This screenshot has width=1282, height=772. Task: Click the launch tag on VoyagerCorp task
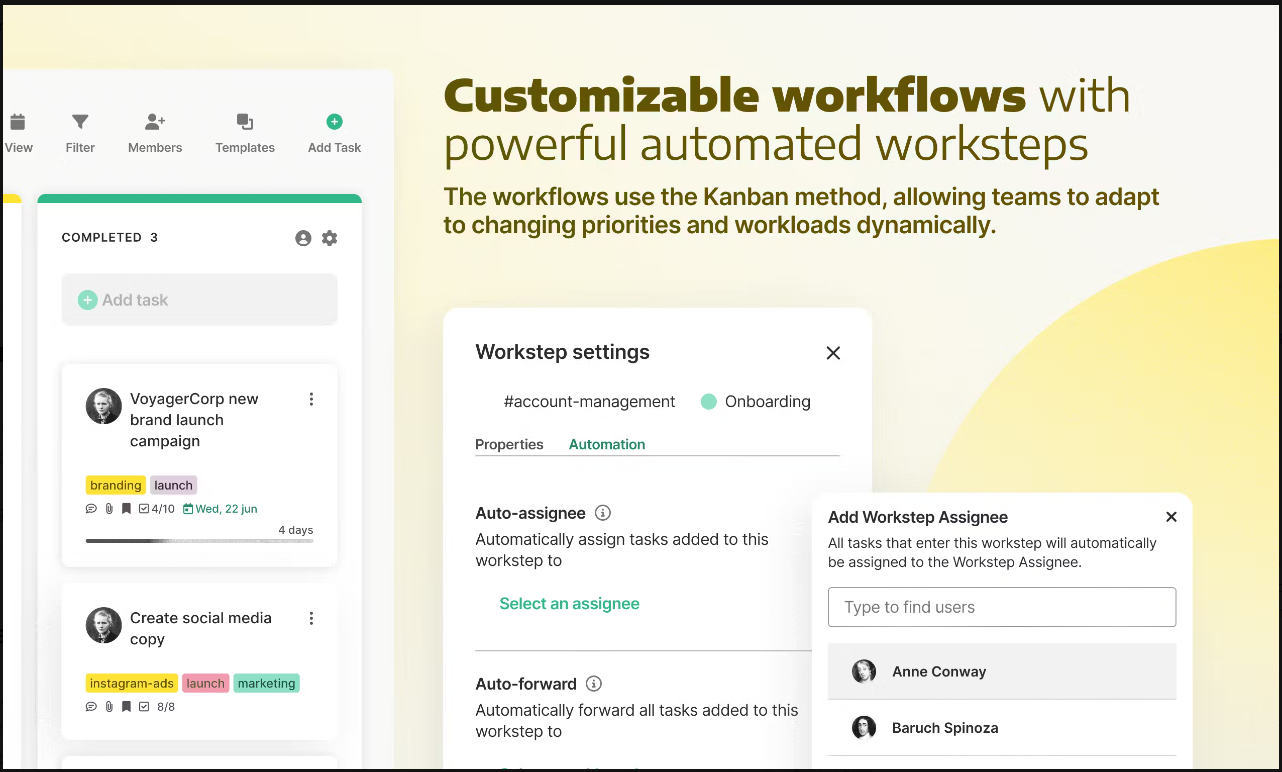pyautogui.click(x=173, y=485)
